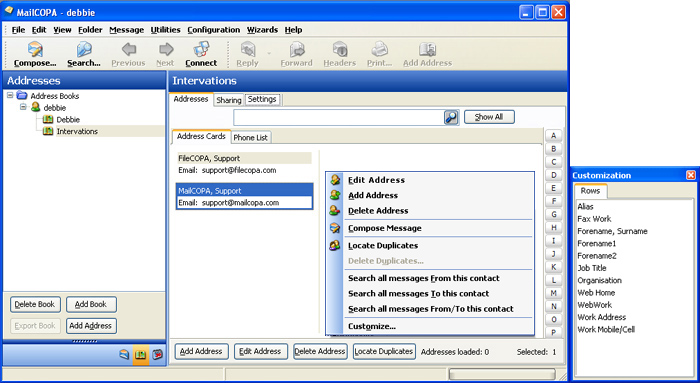Click Add Address button in left panel
The height and width of the screenshot is (383, 700).
point(91,326)
